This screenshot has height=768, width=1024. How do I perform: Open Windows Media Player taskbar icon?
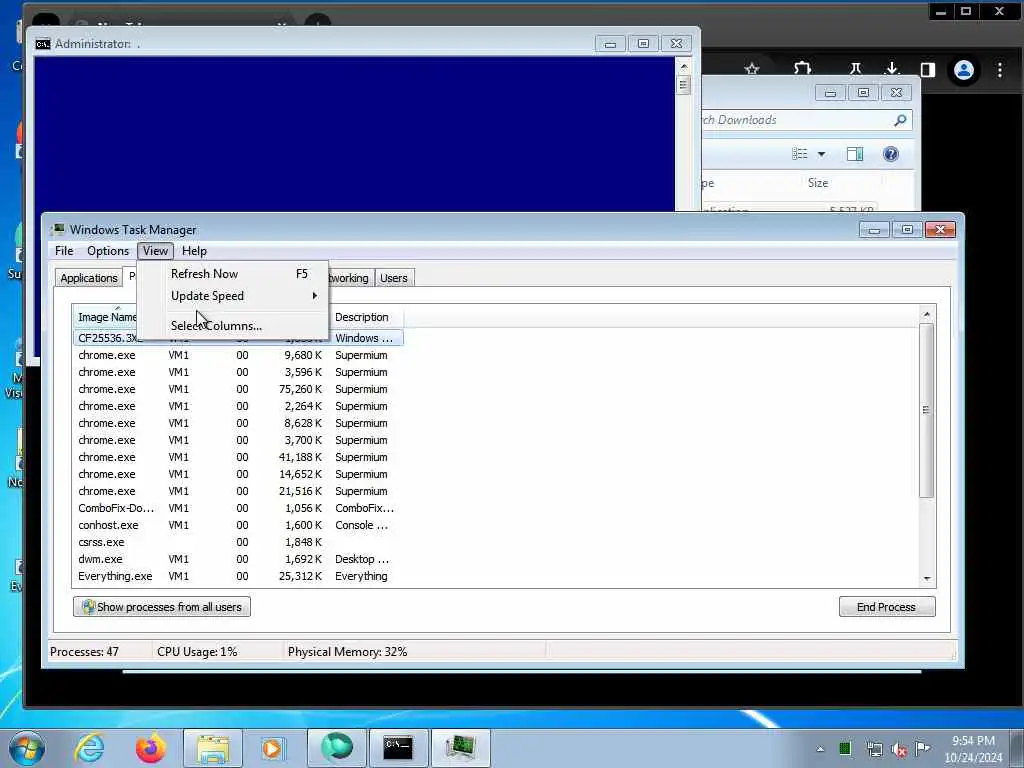point(273,748)
